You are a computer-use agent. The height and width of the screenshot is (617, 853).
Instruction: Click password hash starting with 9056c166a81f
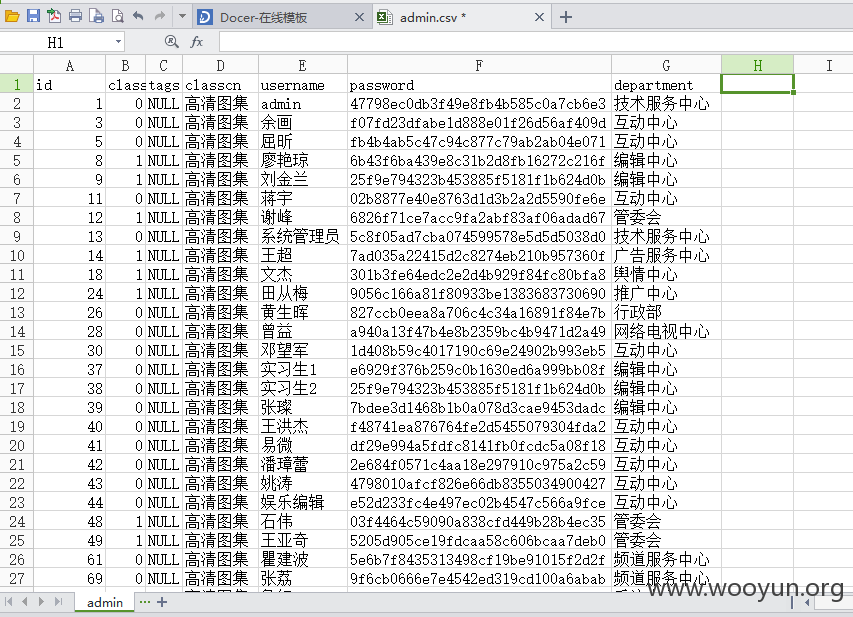(479, 294)
